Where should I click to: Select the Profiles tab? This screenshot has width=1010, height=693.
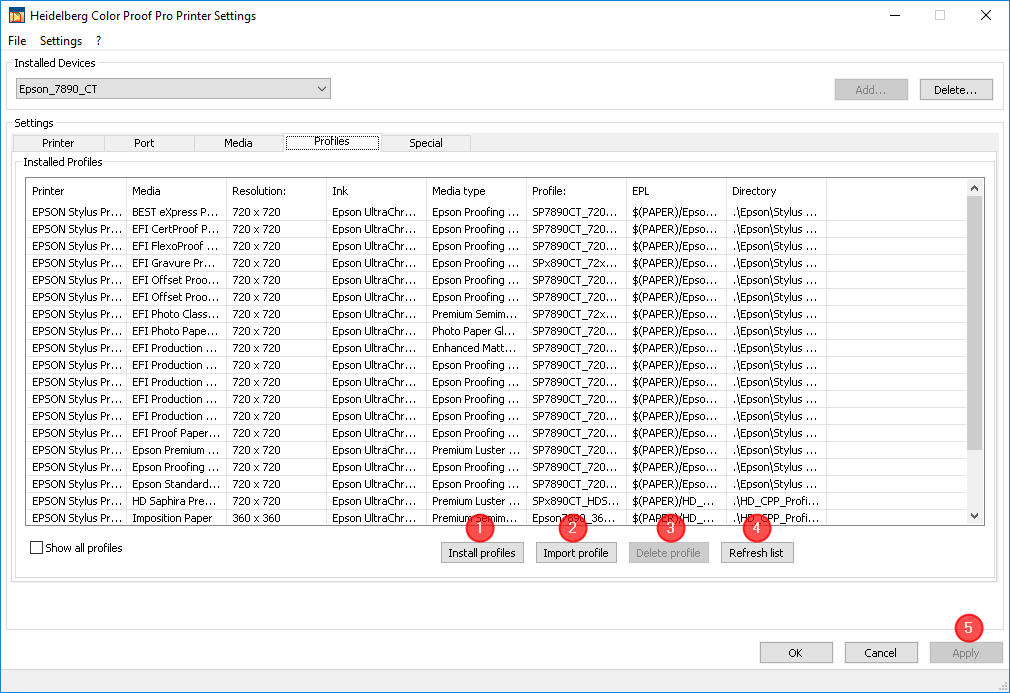332,142
